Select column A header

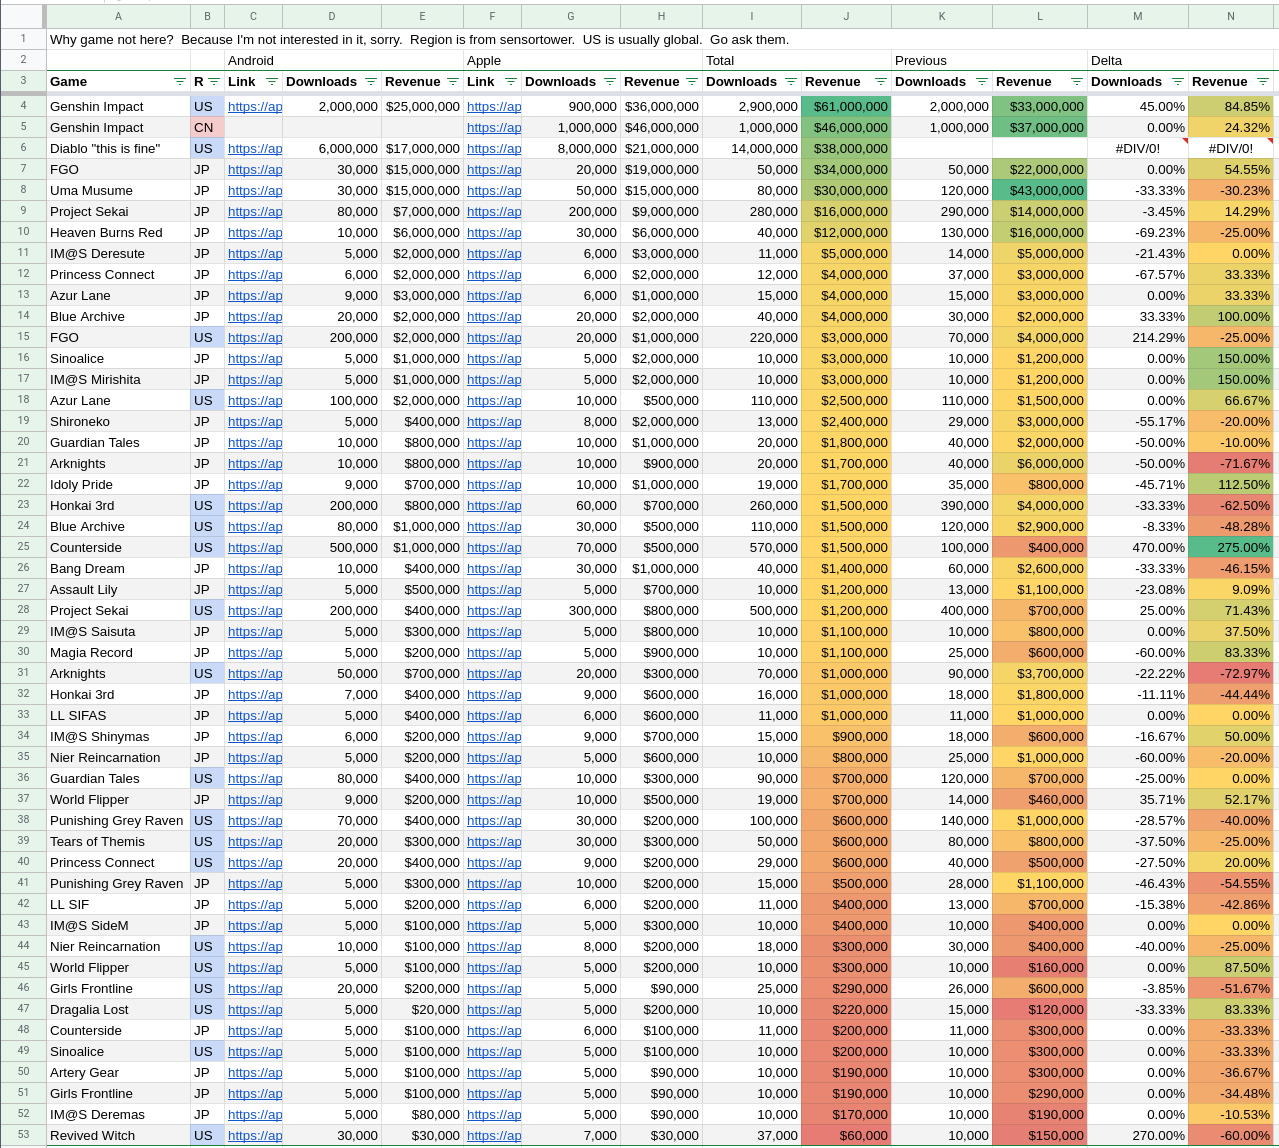[x=118, y=16]
